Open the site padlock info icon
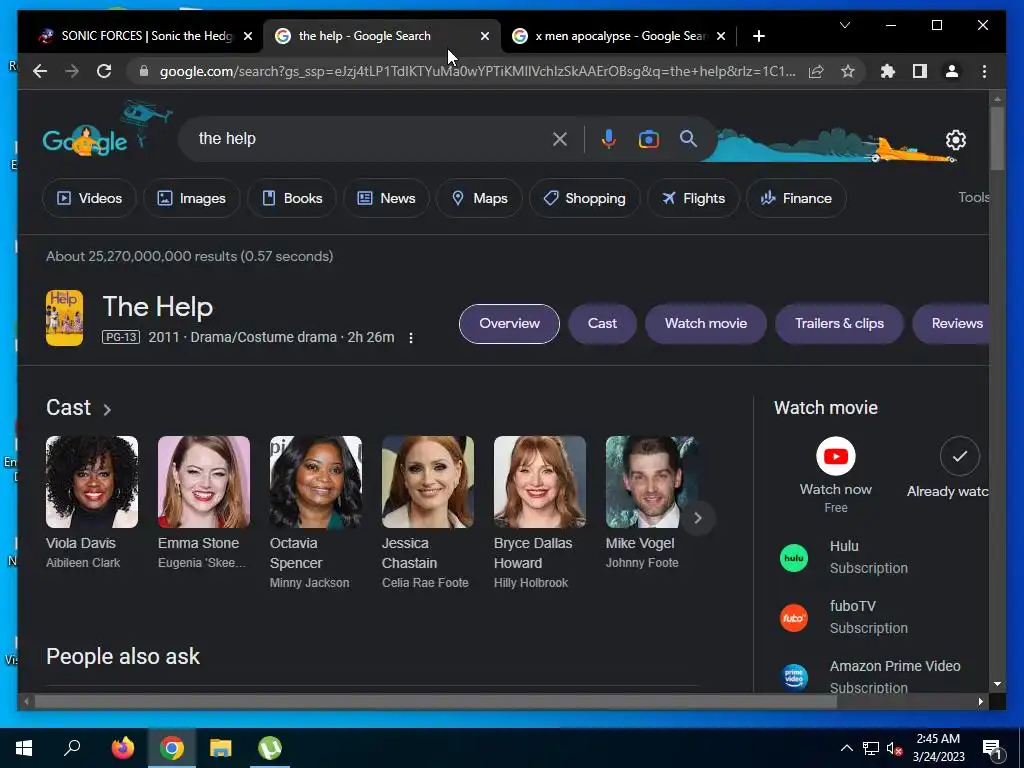1024x768 pixels. 144,71
